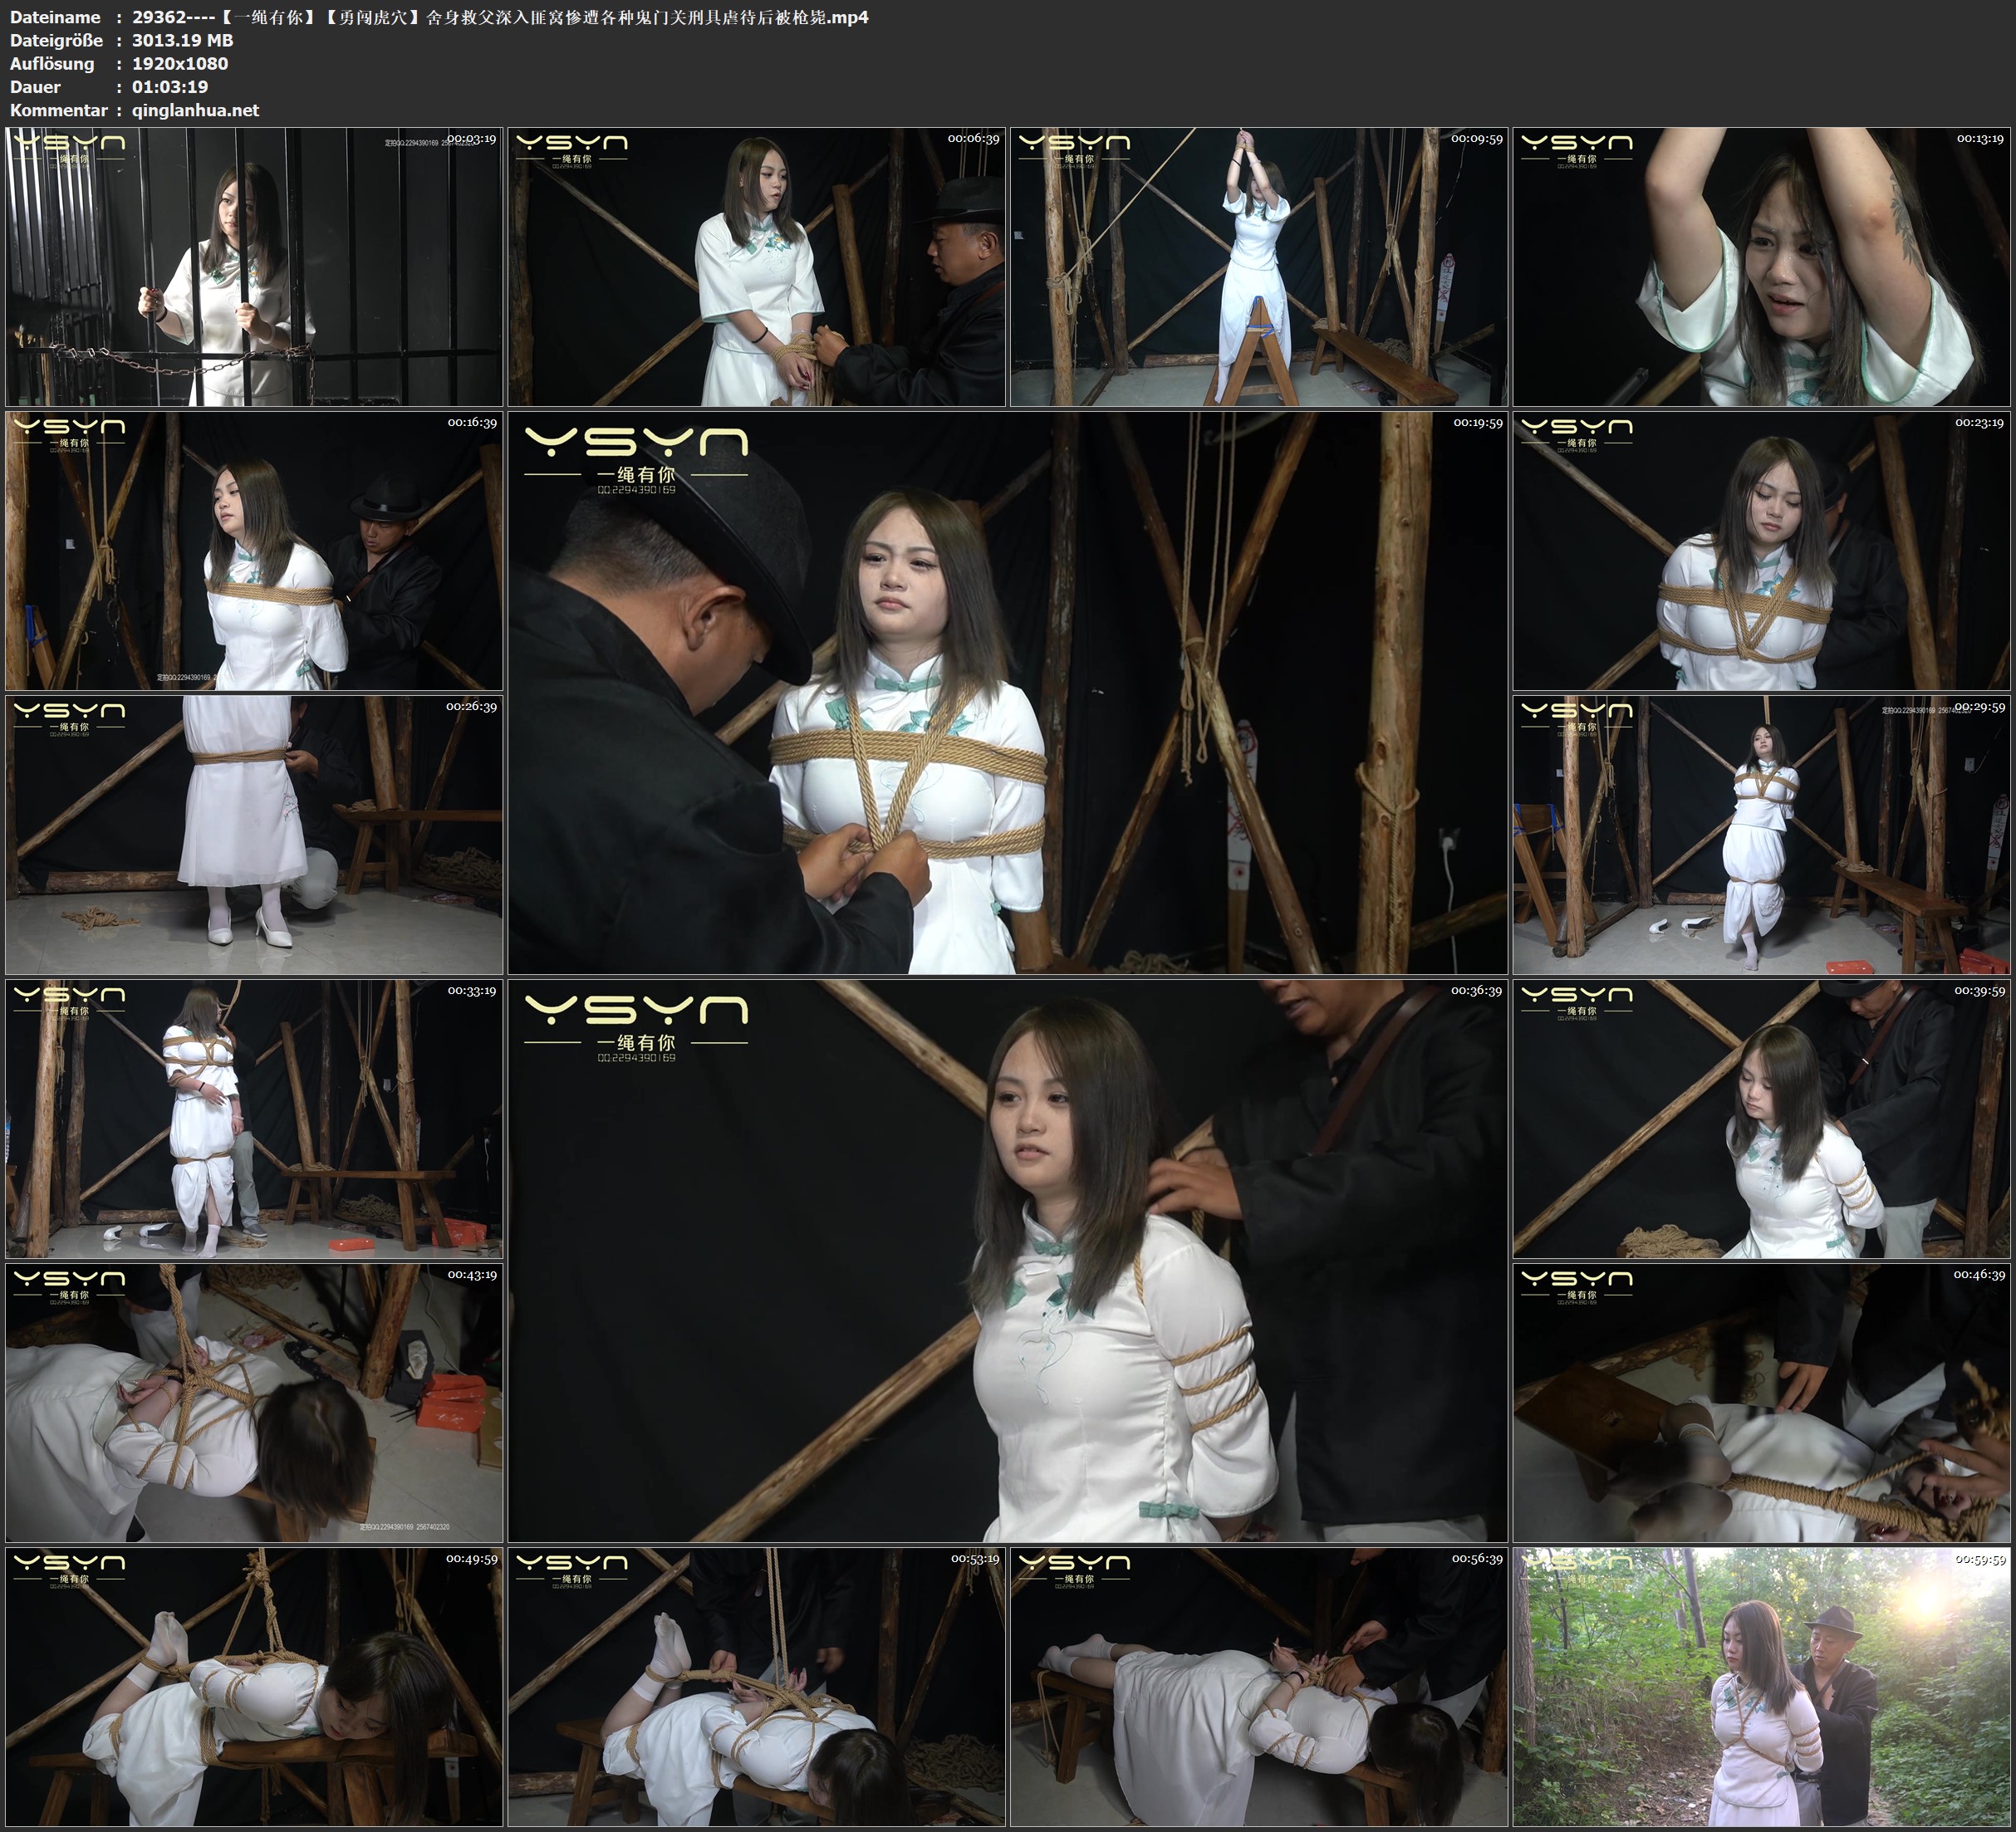Select the thumbnail labeled 00:16:39
The image size is (2016, 1832).
[254, 551]
